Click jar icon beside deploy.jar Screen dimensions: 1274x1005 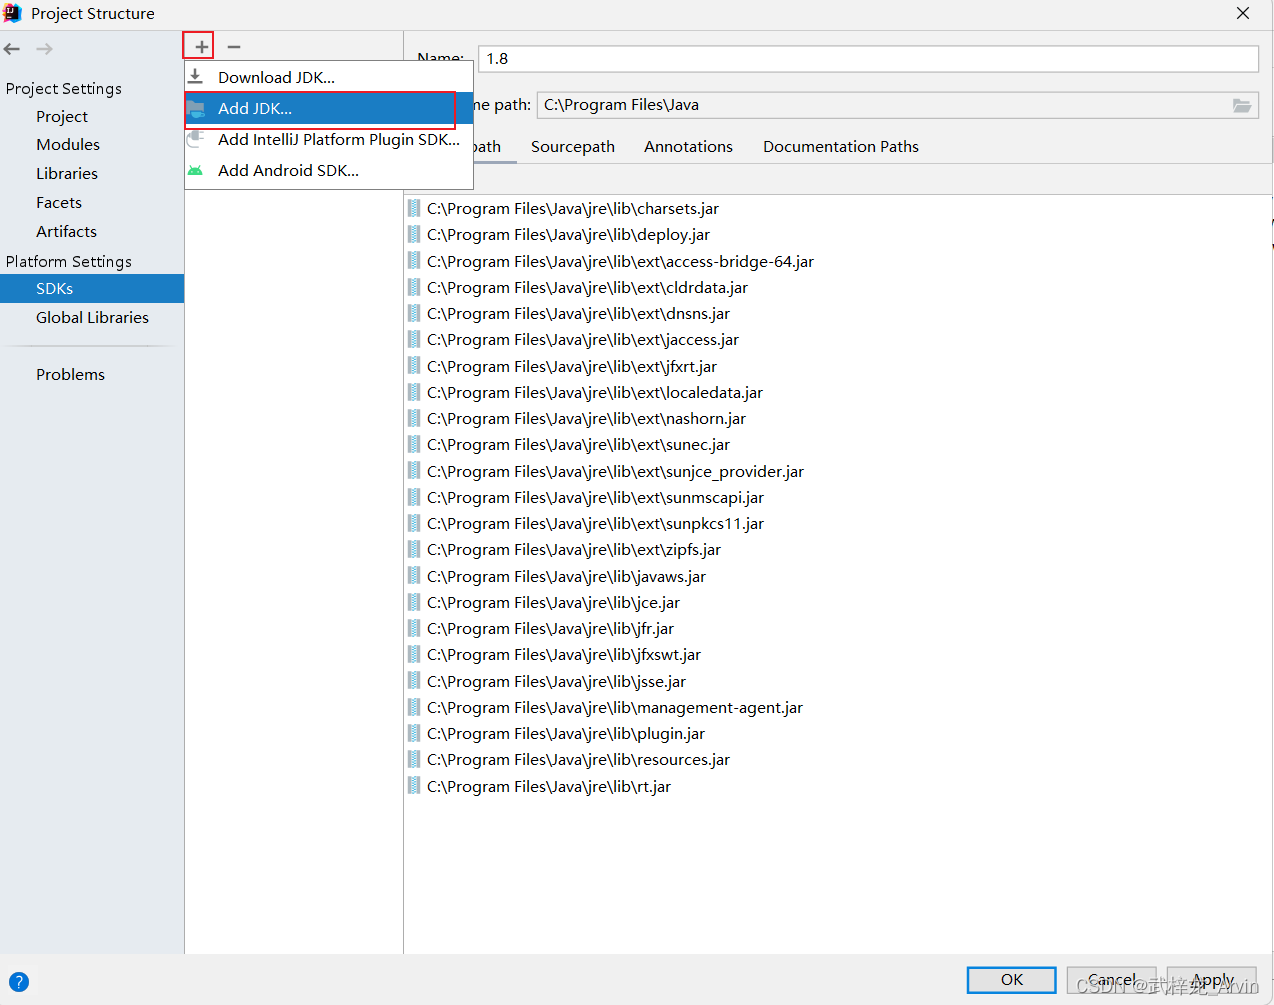[414, 234]
